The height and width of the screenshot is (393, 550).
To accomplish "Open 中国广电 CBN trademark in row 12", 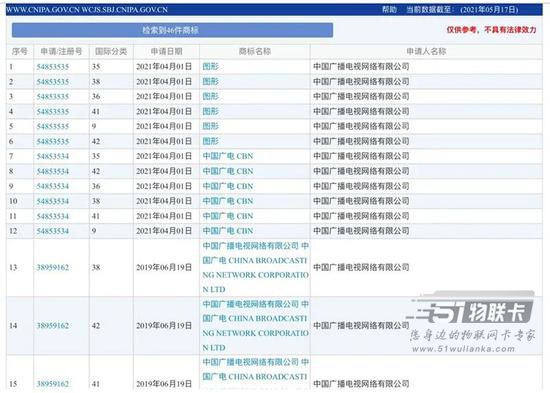I will pos(228,231).
